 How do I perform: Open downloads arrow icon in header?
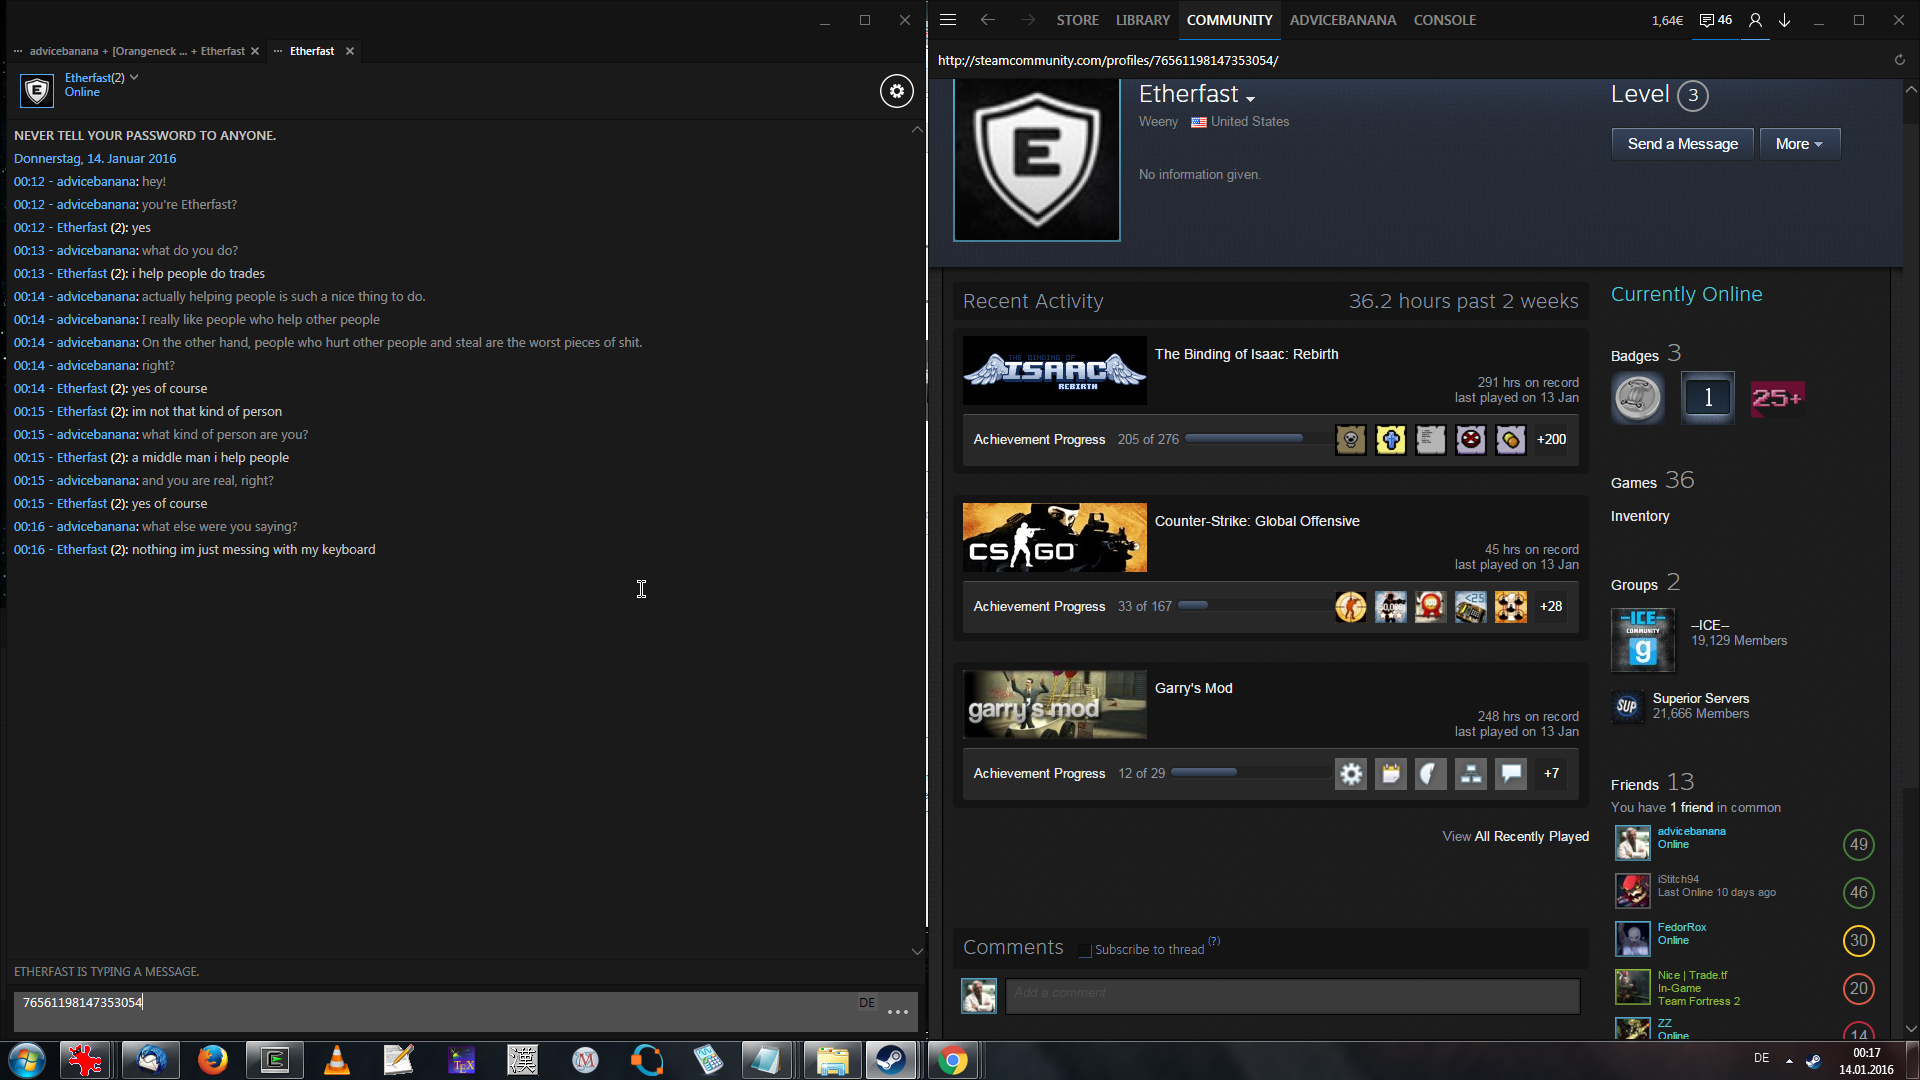(1784, 20)
